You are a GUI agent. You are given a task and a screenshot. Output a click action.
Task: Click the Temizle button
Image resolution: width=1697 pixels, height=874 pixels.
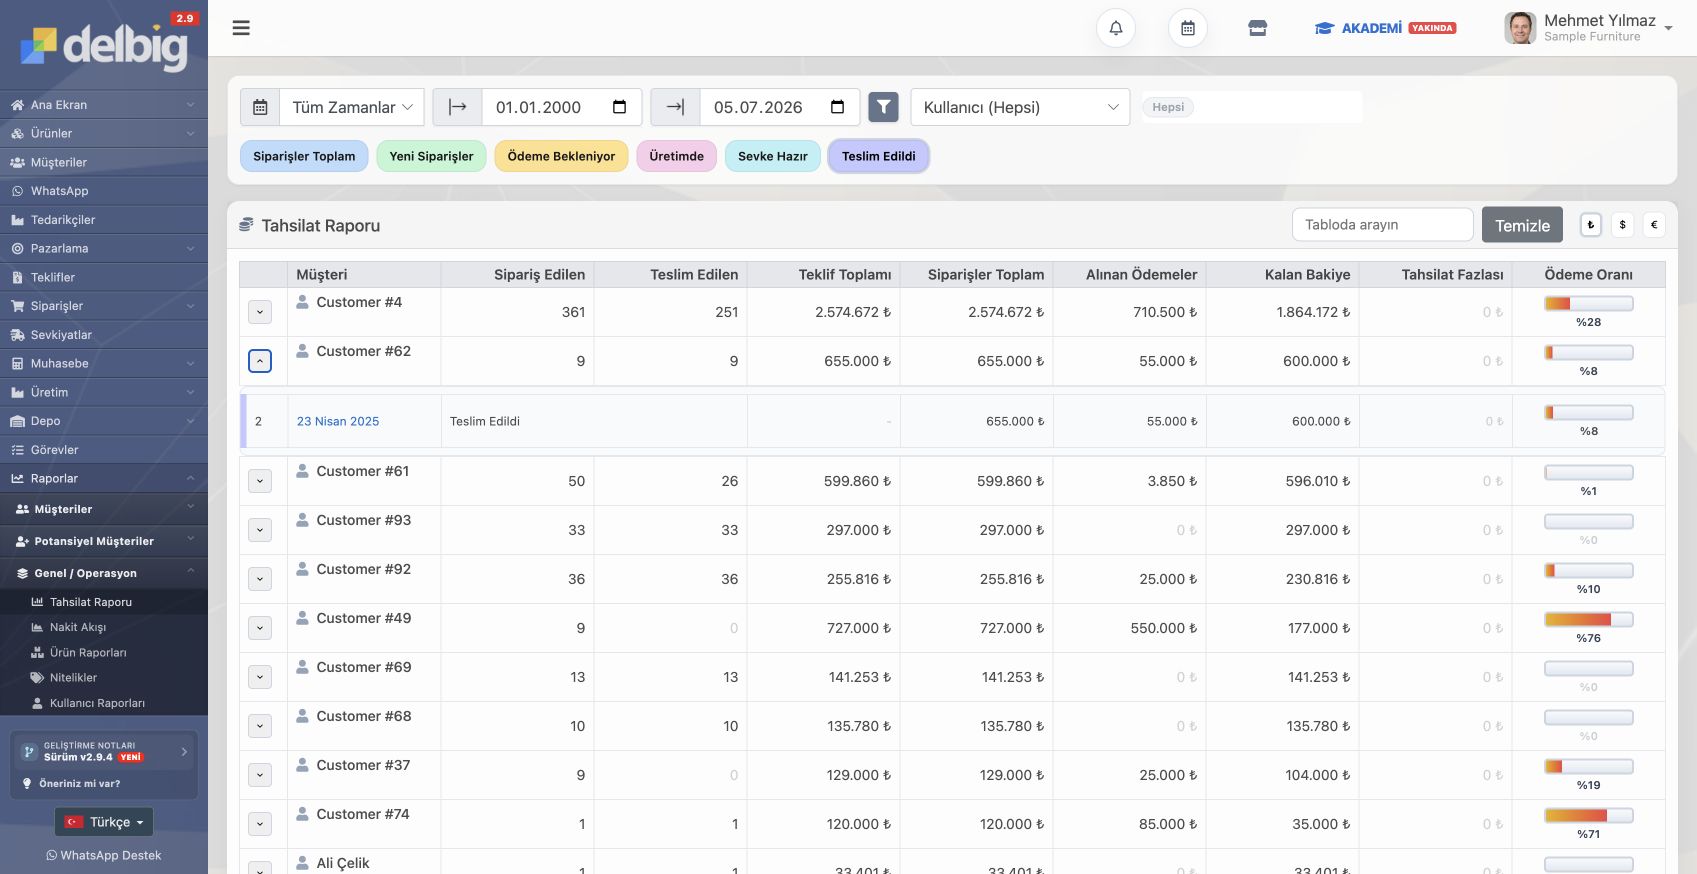1522,225
